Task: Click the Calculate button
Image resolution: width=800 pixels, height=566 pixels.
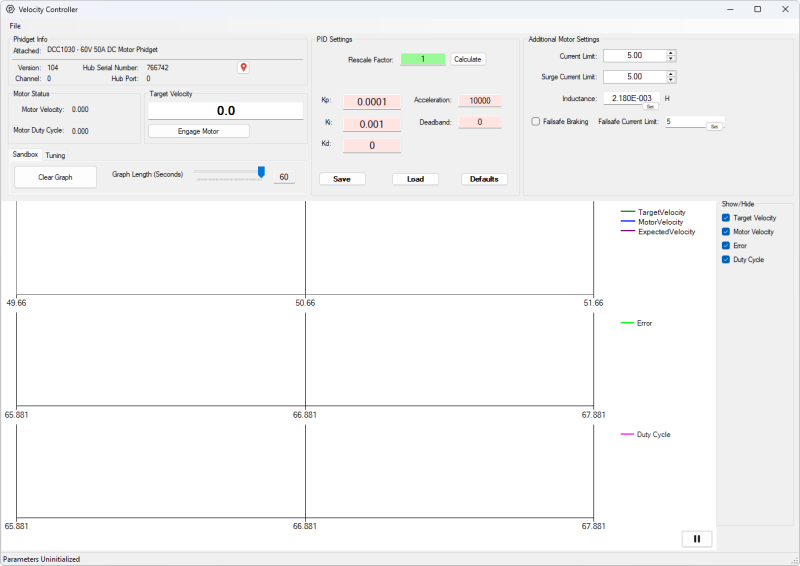Action: (x=468, y=59)
